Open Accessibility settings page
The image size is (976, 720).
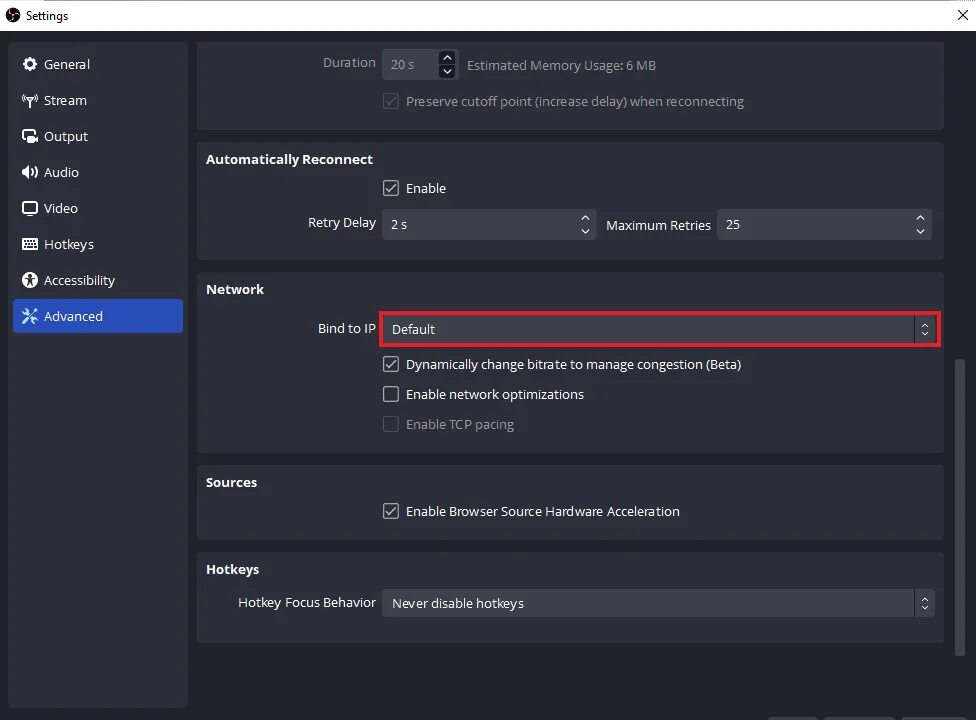tap(98, 280)
